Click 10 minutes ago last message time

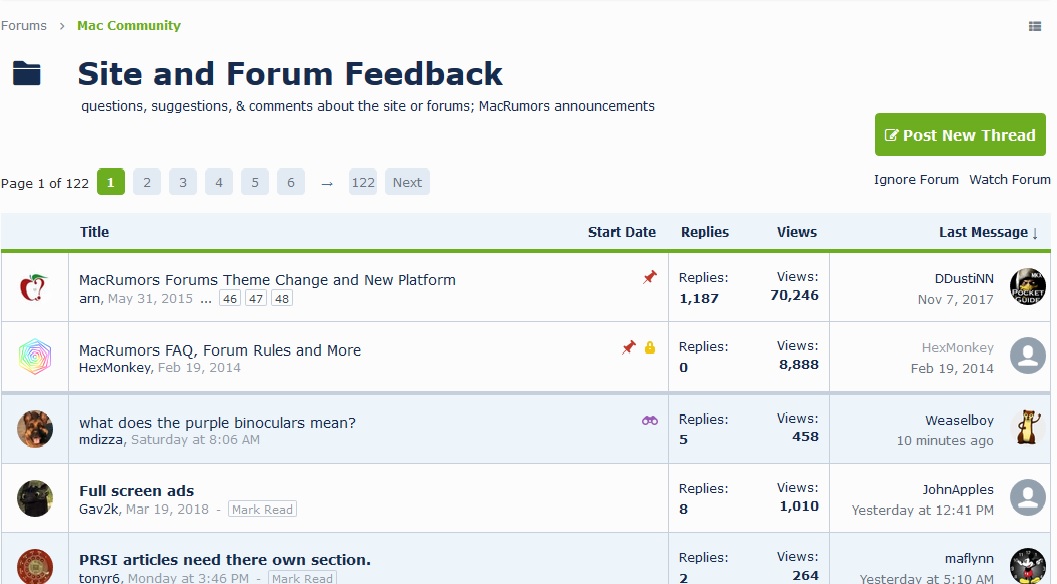[x=945, y=440]
